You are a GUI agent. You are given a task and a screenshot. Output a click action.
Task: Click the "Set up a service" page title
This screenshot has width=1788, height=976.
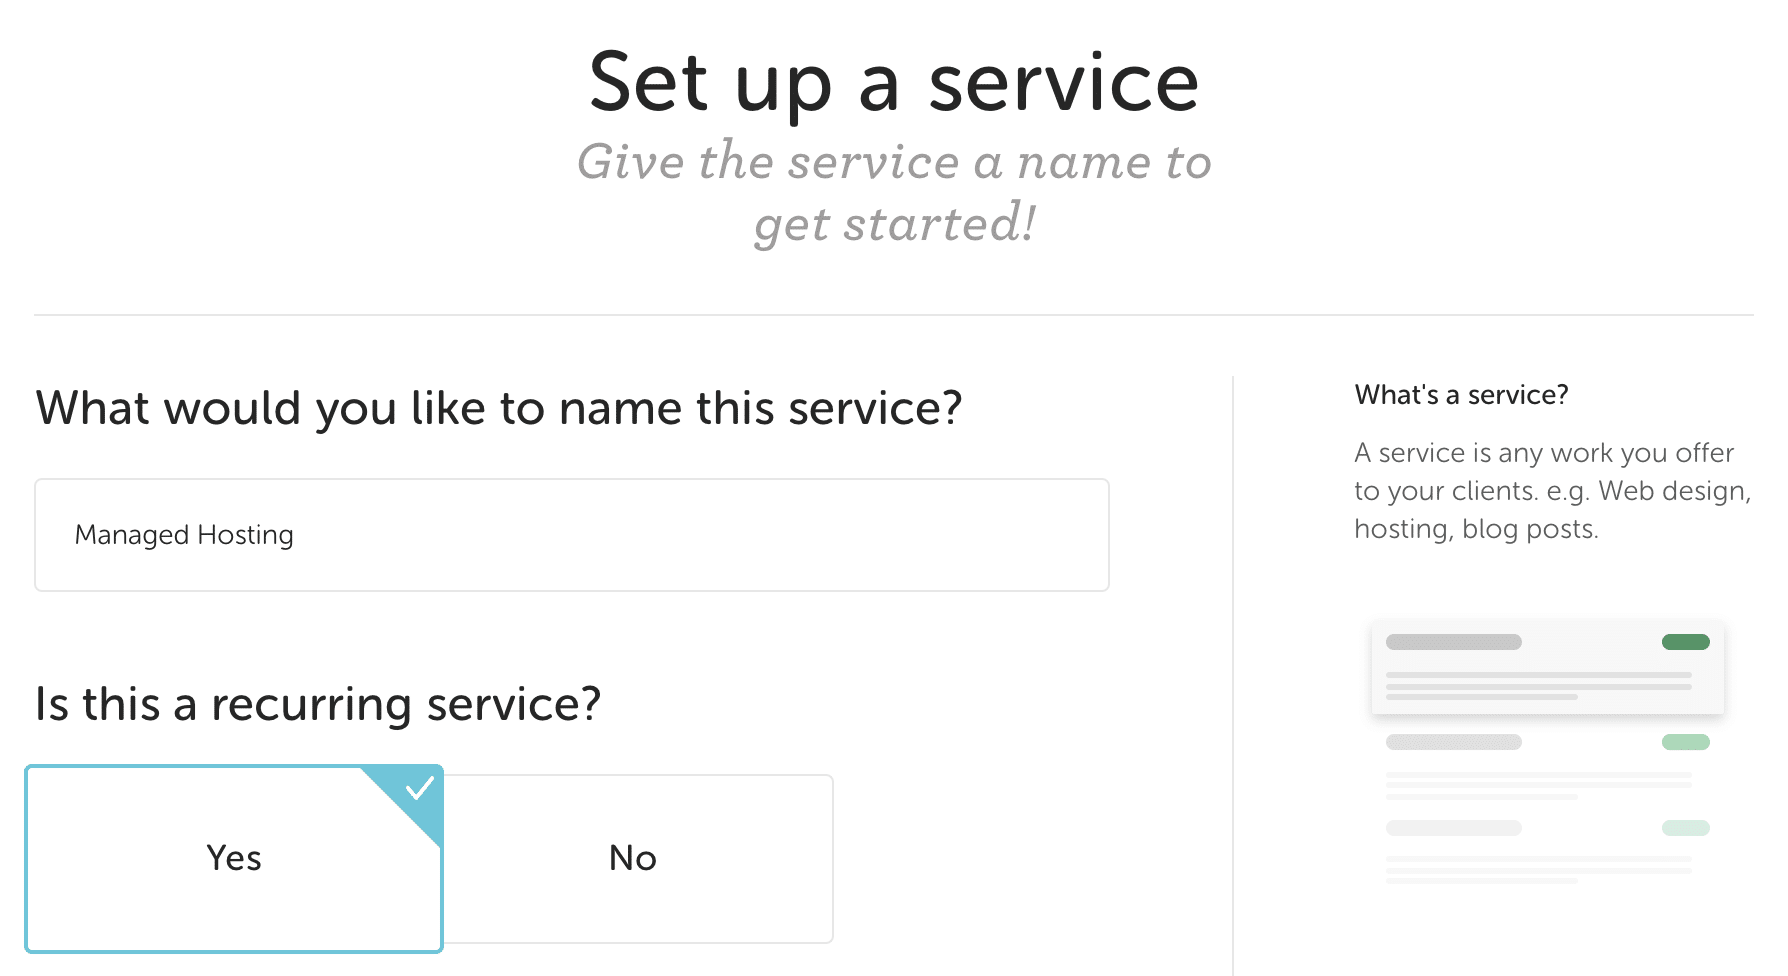click(x=893, y=82)
